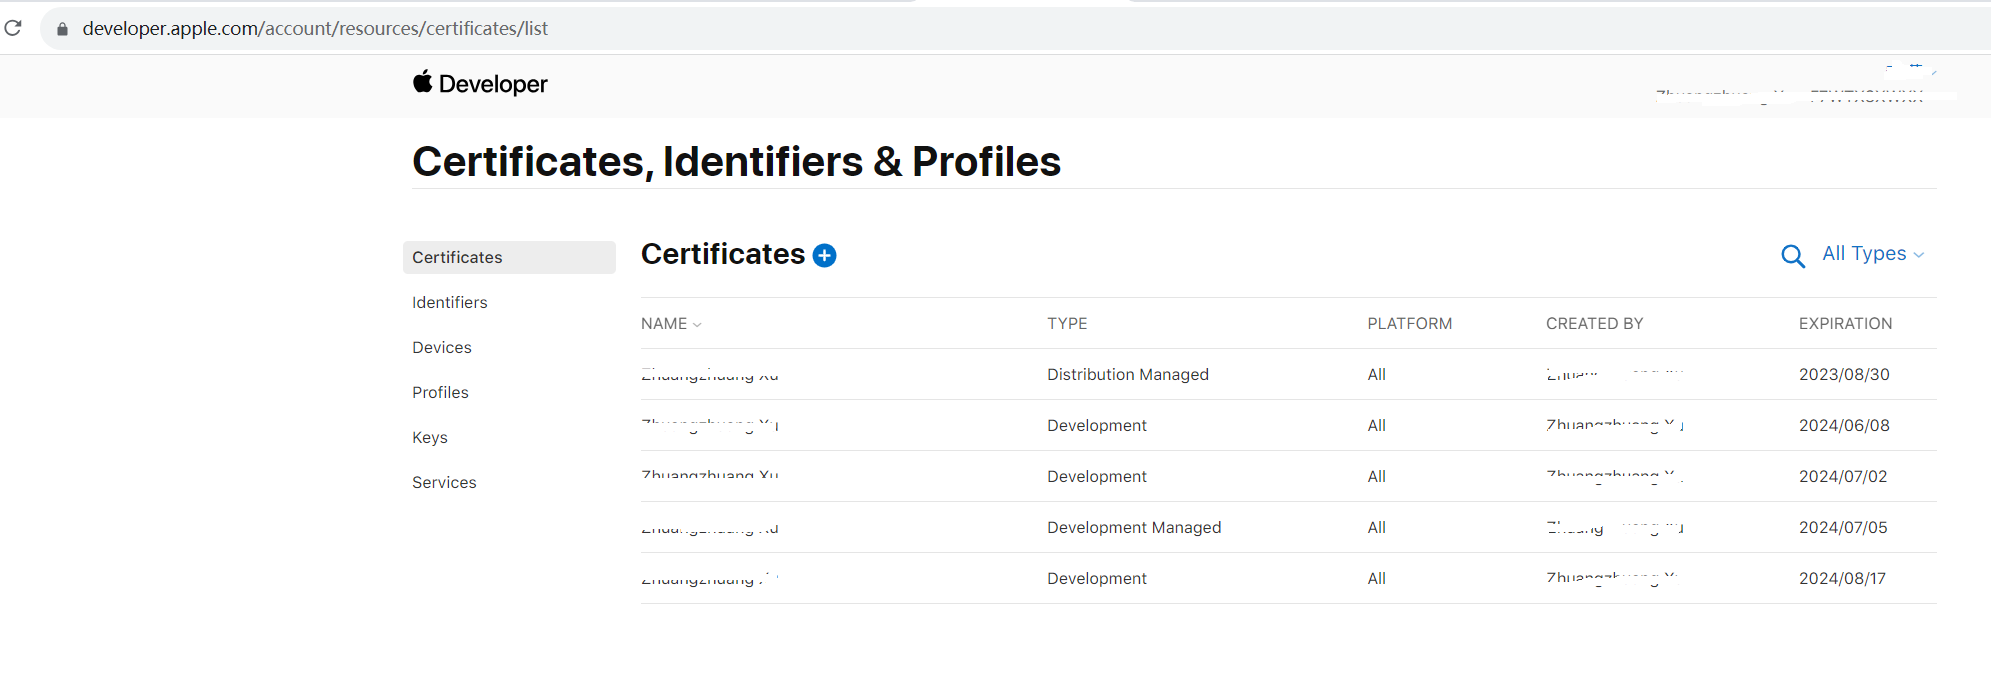
Task: Click the EXPIRATION column header
Action: click(x=1844, y=324)
